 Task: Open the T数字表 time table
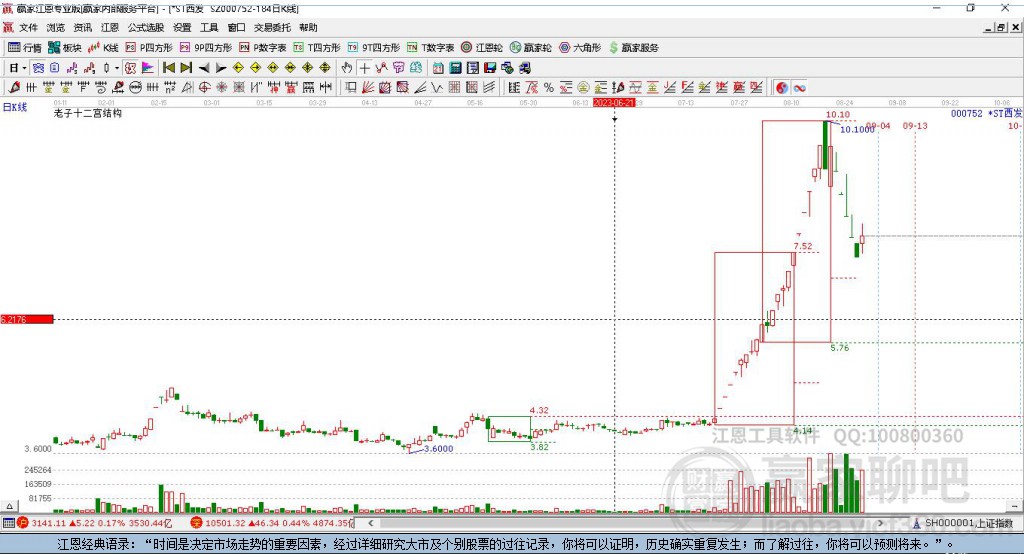430,48
